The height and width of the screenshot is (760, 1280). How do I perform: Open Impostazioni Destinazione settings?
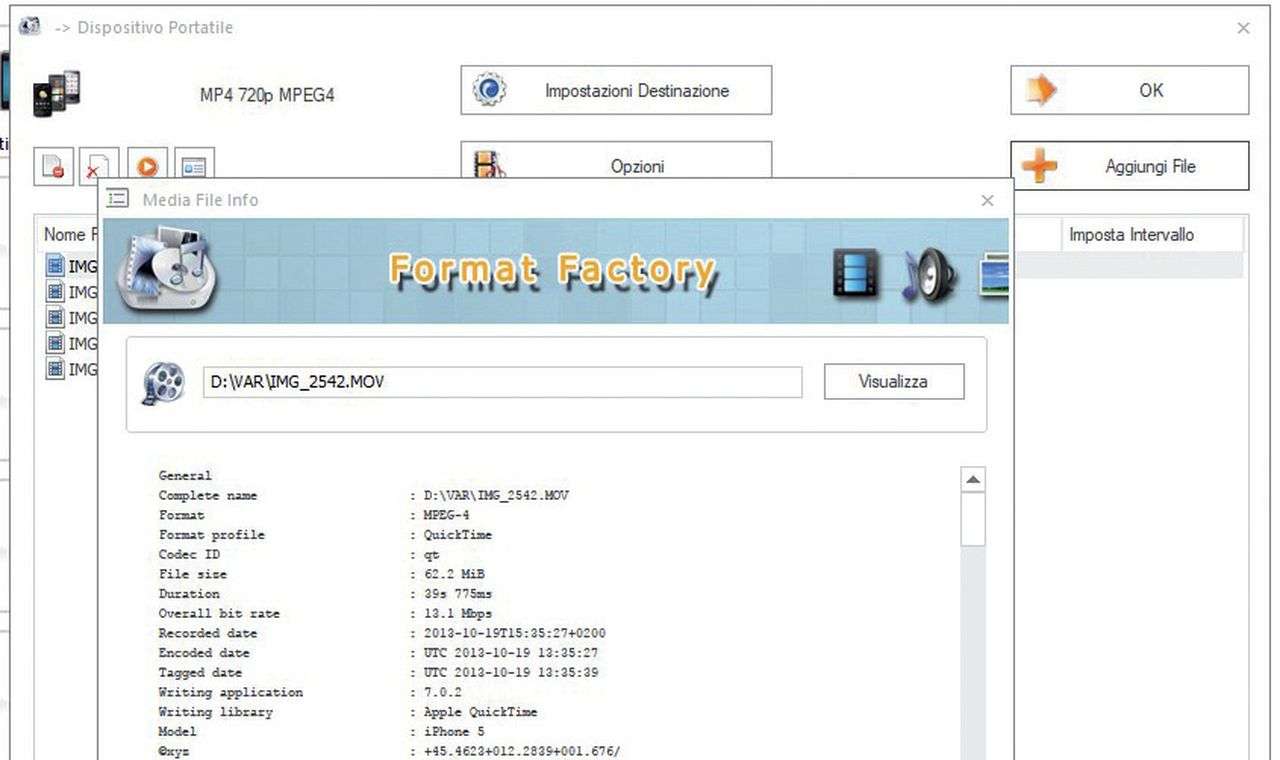point(616,90)
